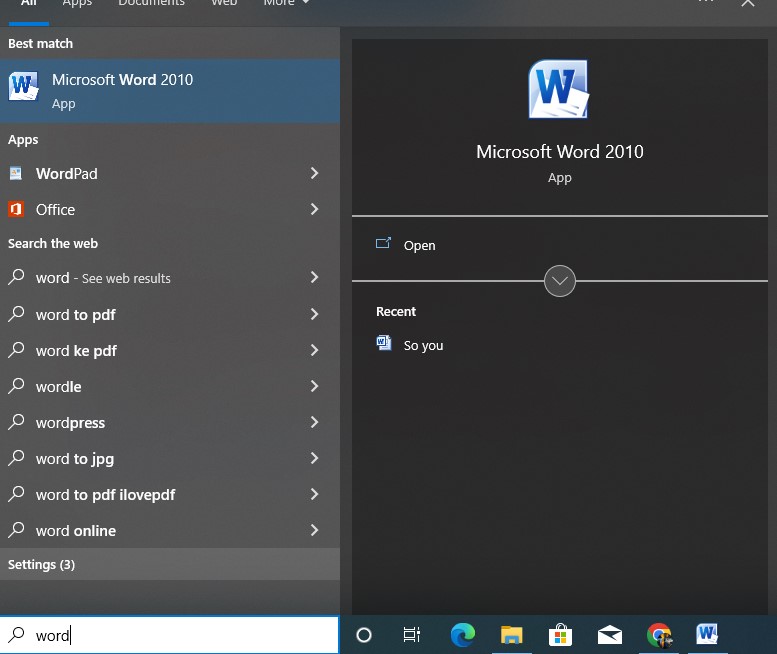Screen dimensions: 777x654
Task: Click the magnifier icon beside 'word to jpg'
Action: (x=16, y=457)
